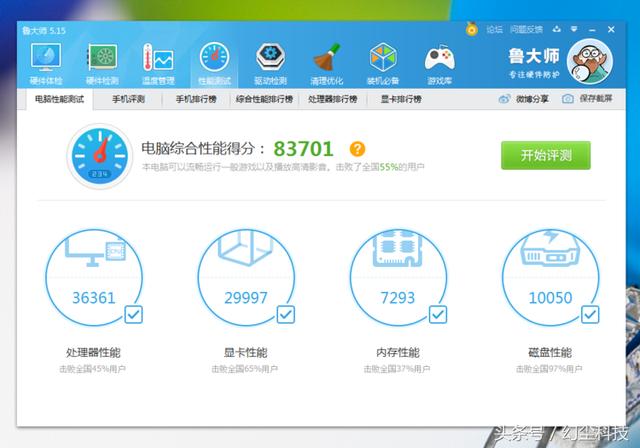Open the 硬件检测 hardware detection icon
The height and width of the screenshot is (448, 640).
[102, 64]
